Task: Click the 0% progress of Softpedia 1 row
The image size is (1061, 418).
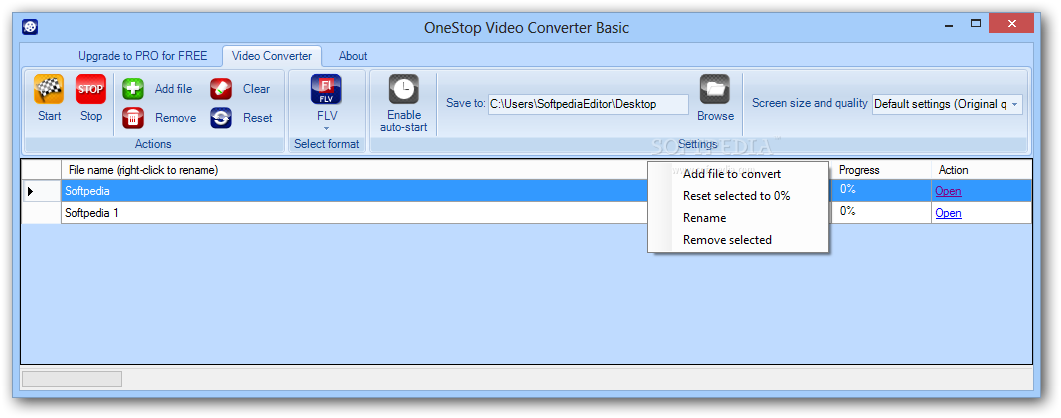Action: [880, 213]
